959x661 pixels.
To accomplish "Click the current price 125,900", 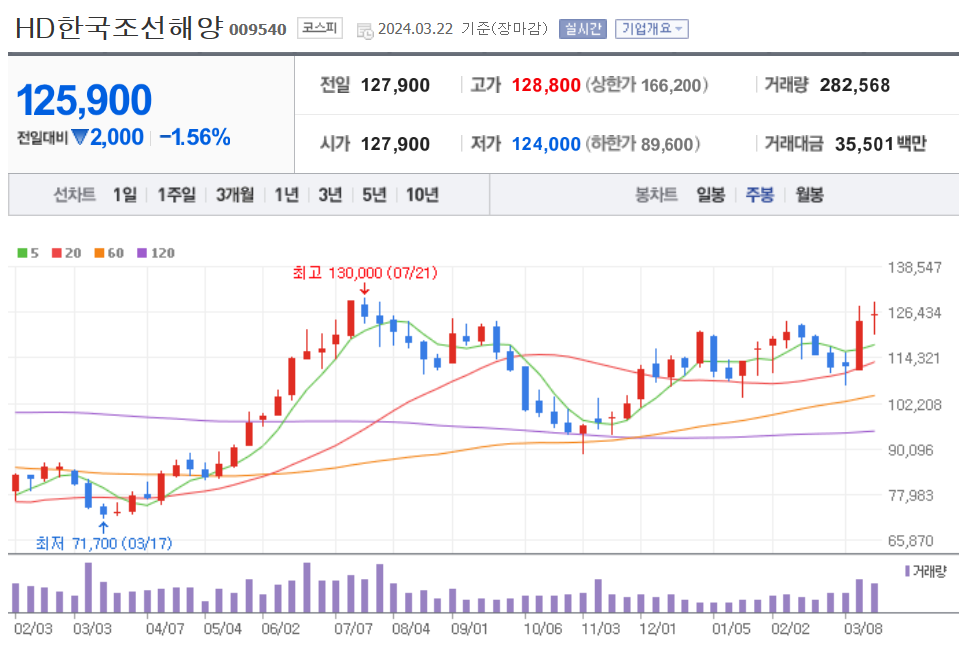I will pos(84,100).
